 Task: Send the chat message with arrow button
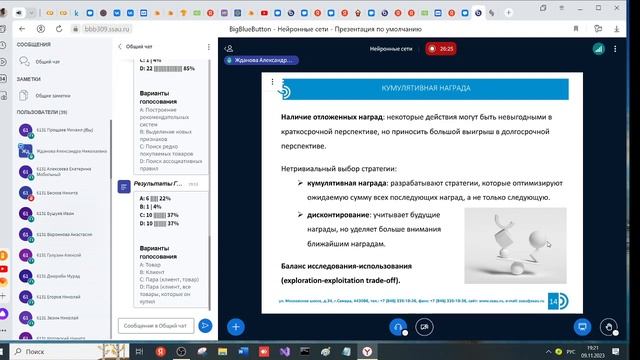[205, 326]
